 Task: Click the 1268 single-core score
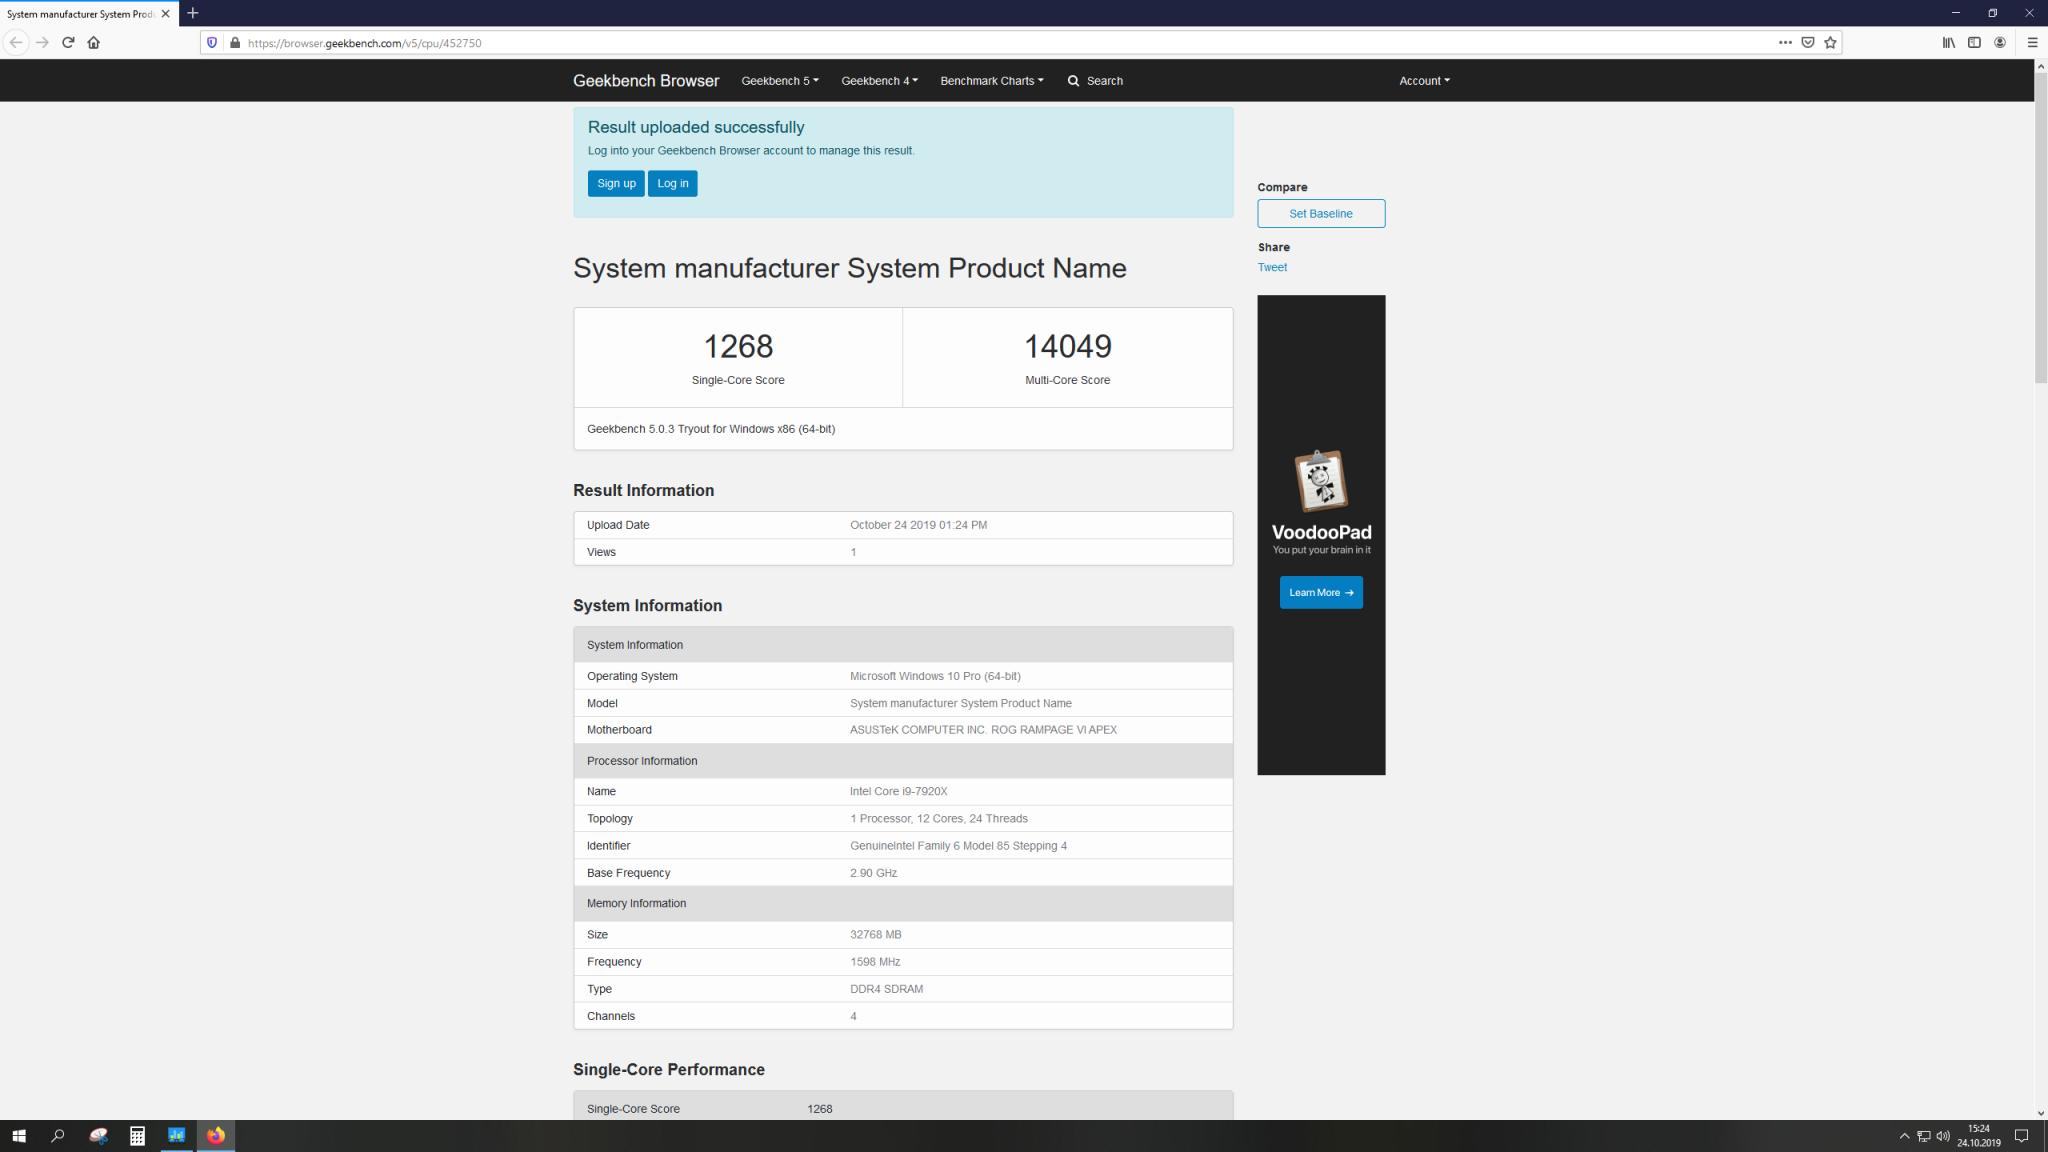point(738,346)
